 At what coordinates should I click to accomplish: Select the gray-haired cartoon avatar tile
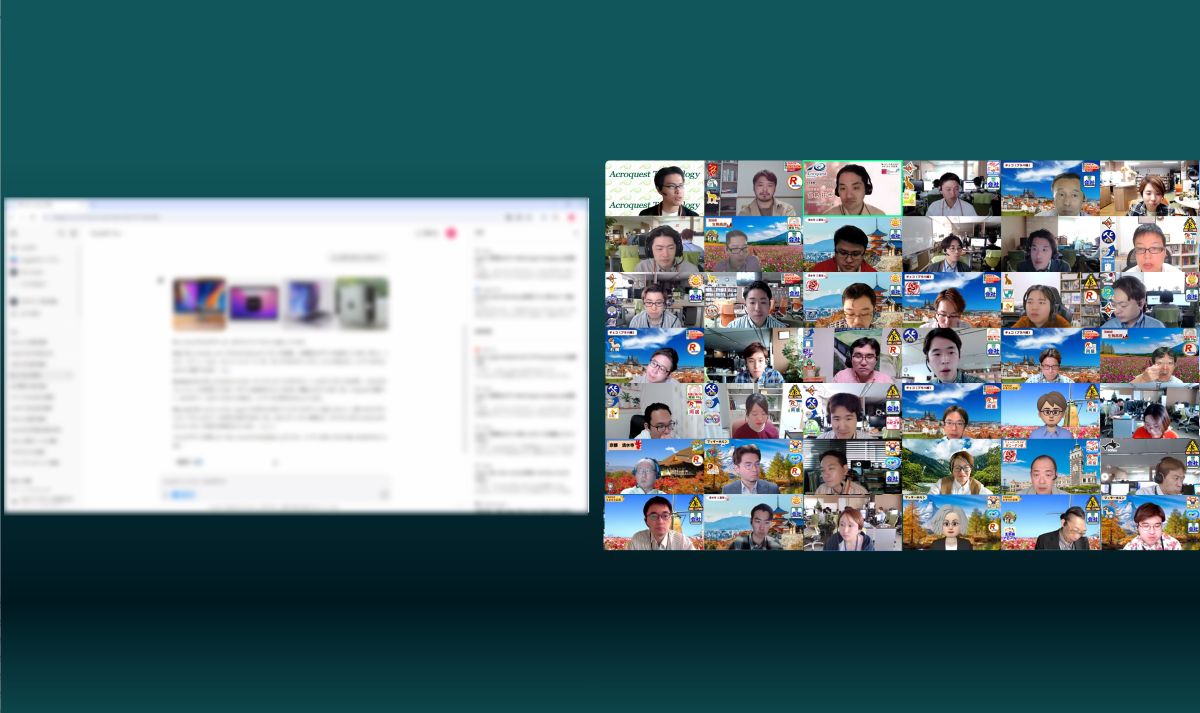tap(951, 522)
